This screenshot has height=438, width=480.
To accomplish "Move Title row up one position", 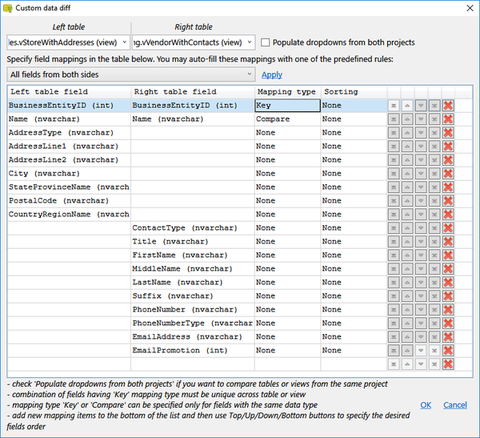I will pos(407,242).
